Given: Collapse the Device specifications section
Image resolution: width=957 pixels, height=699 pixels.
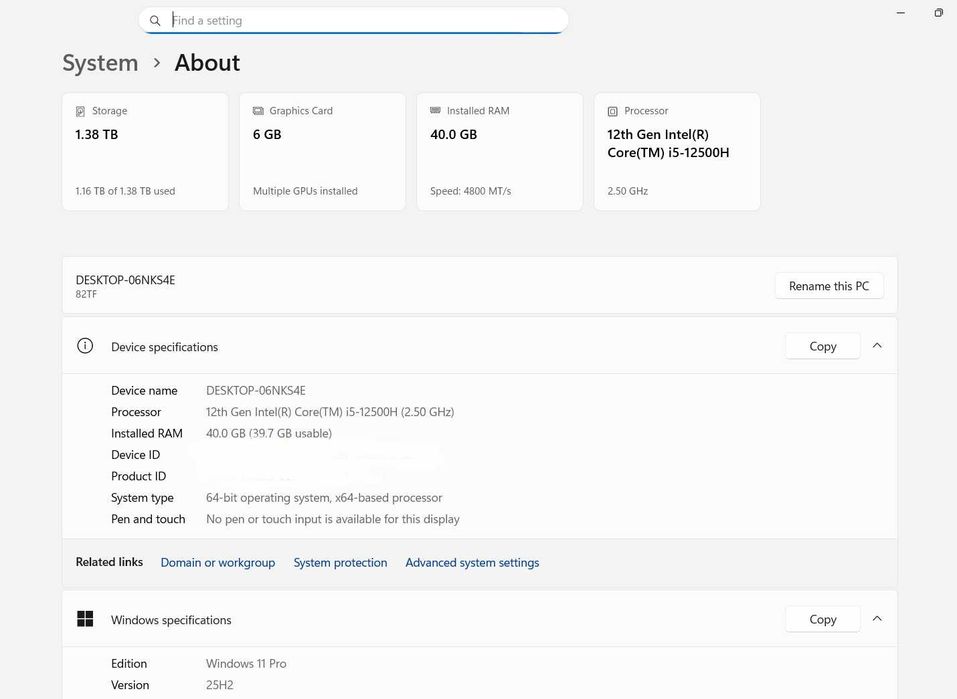Looking at the screenshot, I should (877, 346).
